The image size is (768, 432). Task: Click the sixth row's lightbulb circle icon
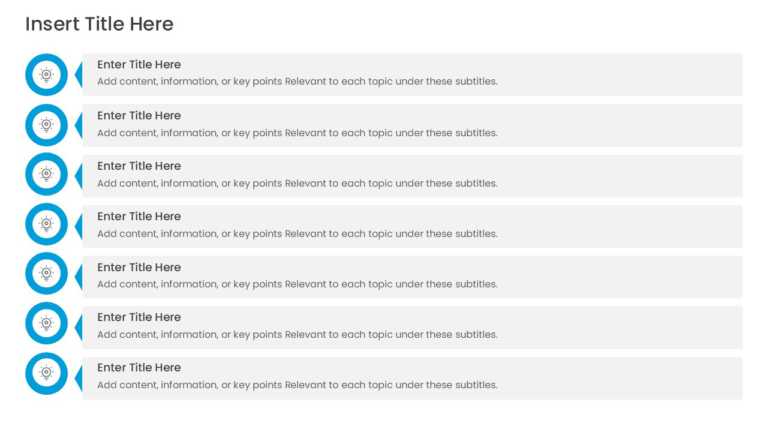click(47, 323)
